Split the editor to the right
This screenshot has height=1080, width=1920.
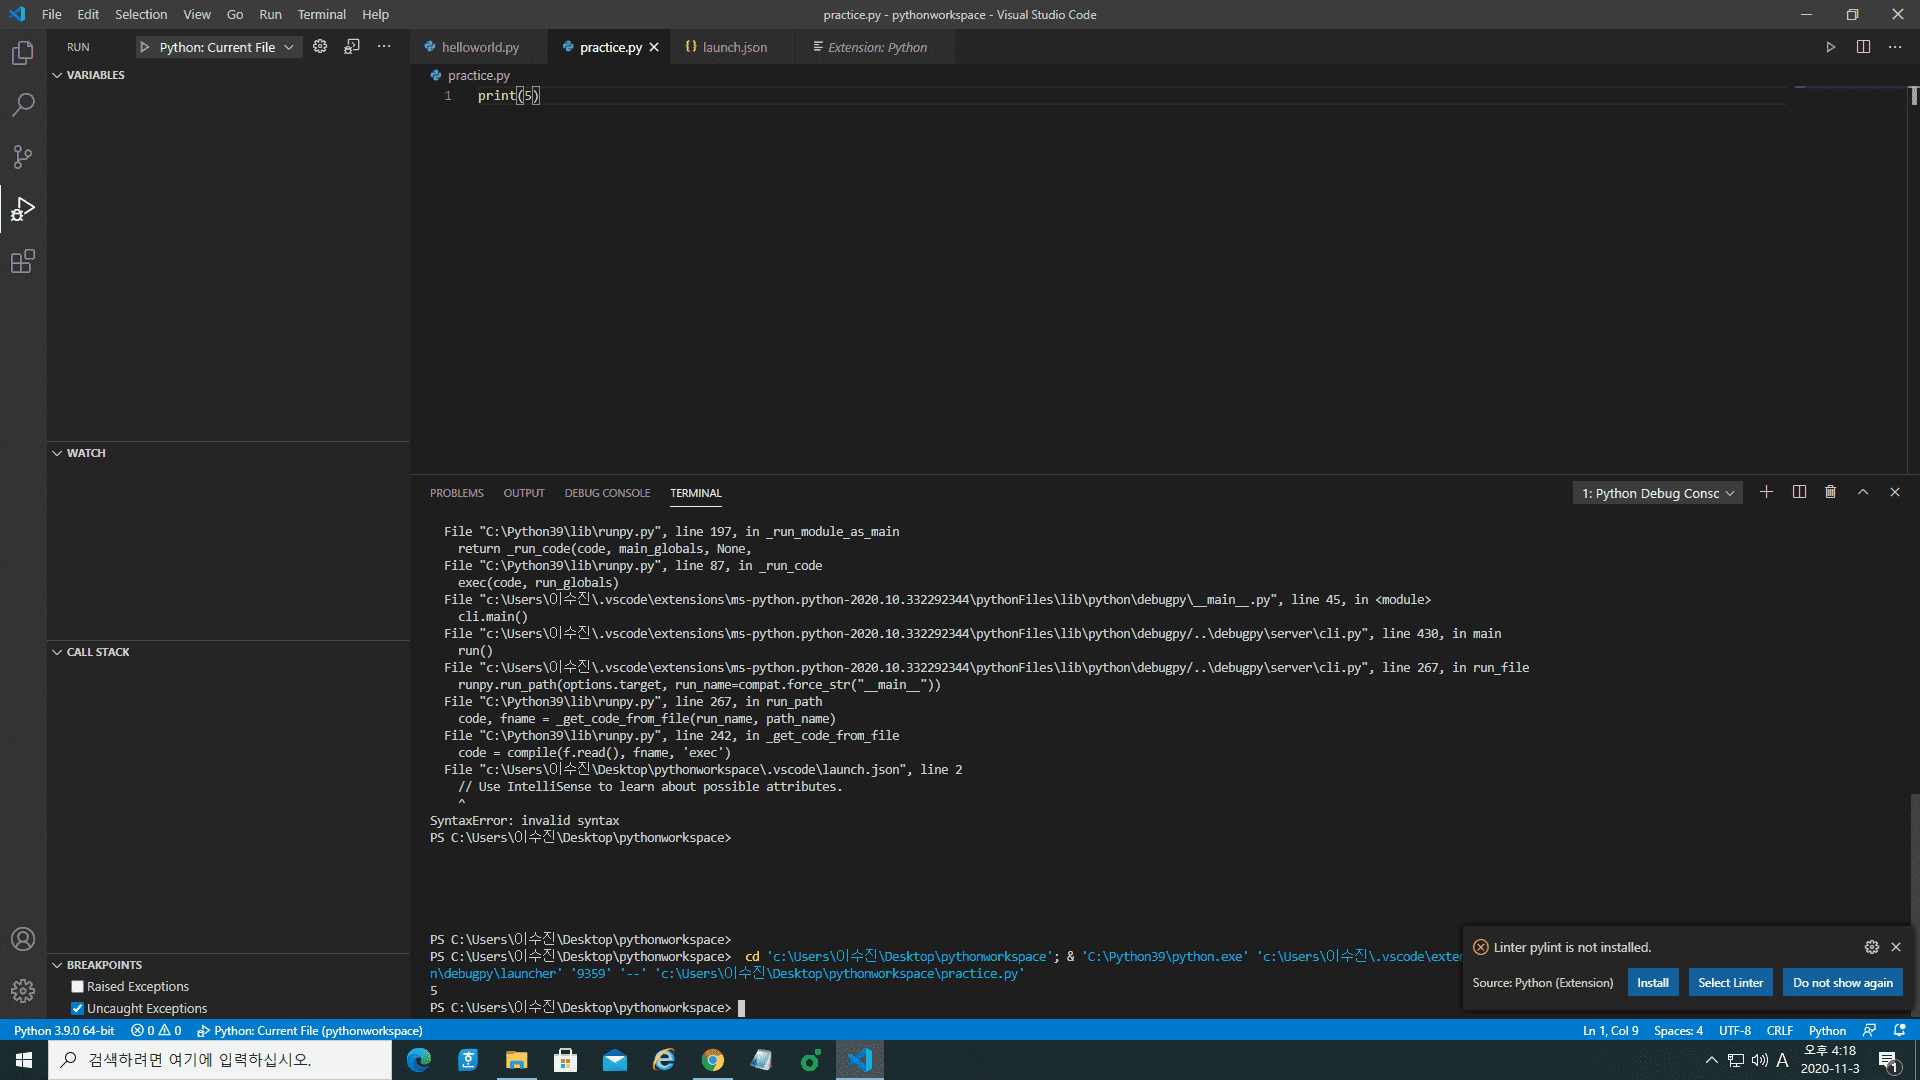coord(1863,47)
